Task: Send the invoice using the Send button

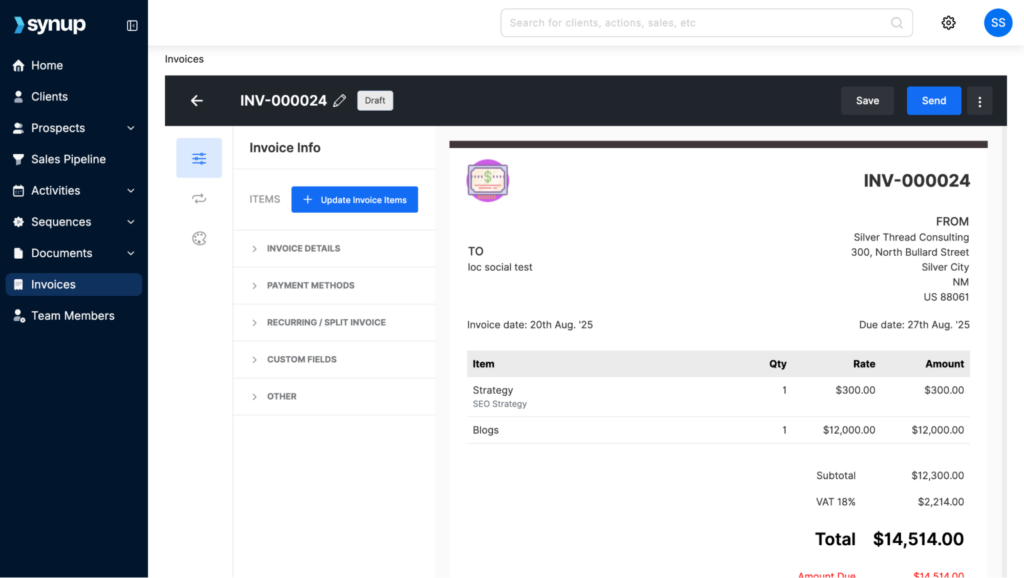Action: (x=933, y=100)
